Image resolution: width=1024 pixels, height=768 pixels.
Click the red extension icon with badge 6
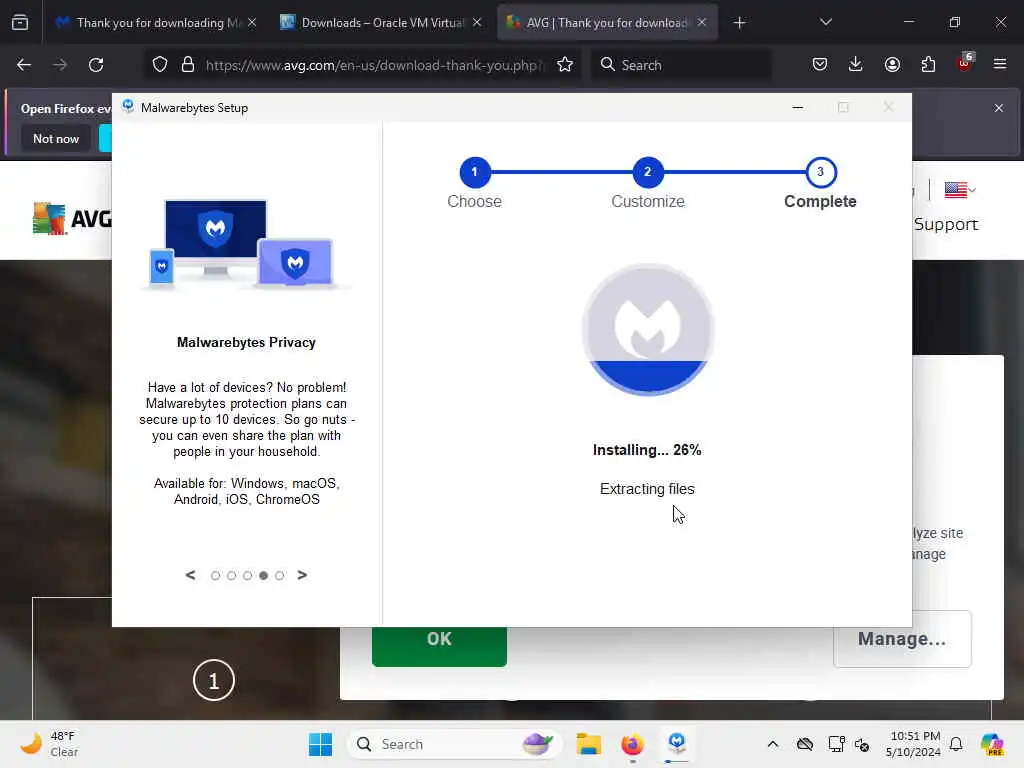pos(965,63)
